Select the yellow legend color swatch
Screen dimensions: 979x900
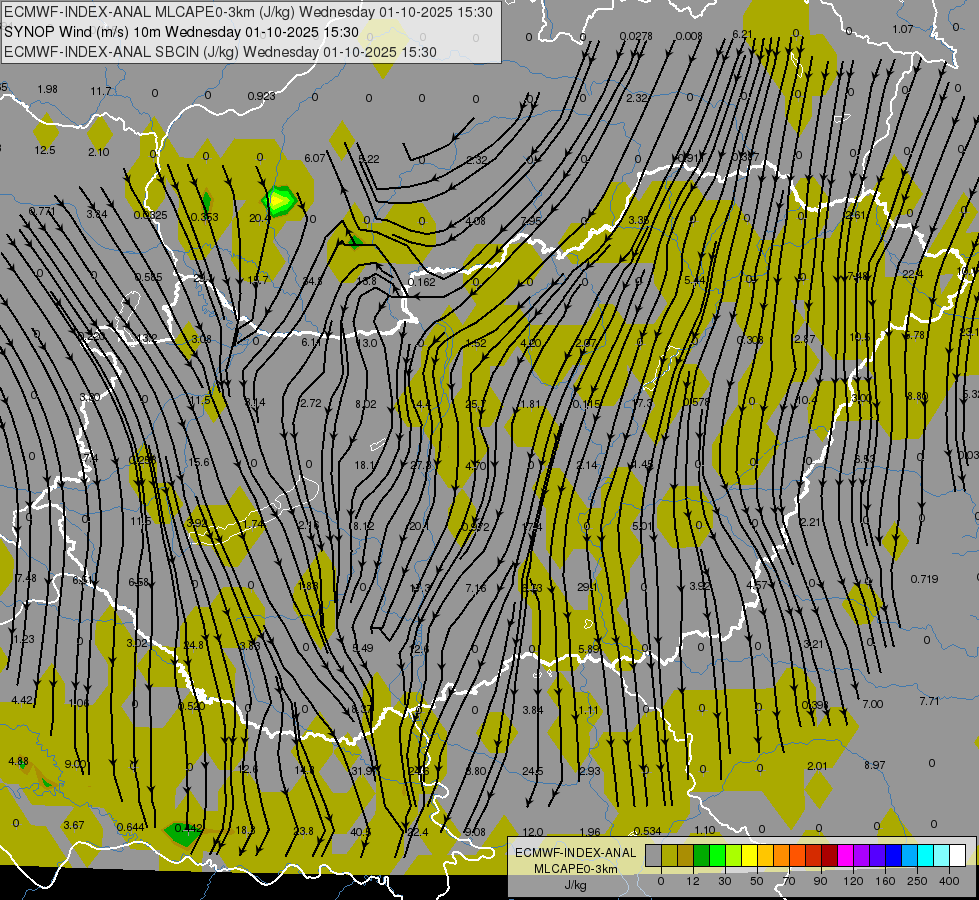[749, 855]
